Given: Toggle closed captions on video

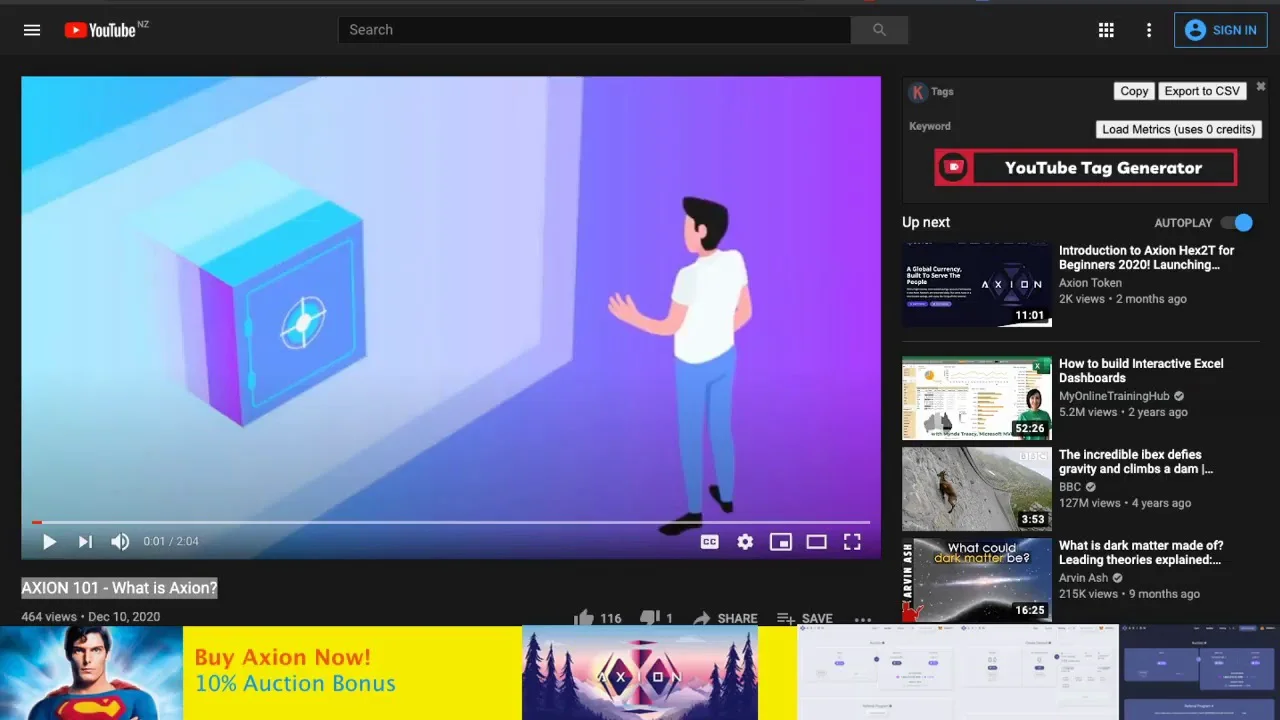Looking at the screenshot, I should tap(709, 542).
